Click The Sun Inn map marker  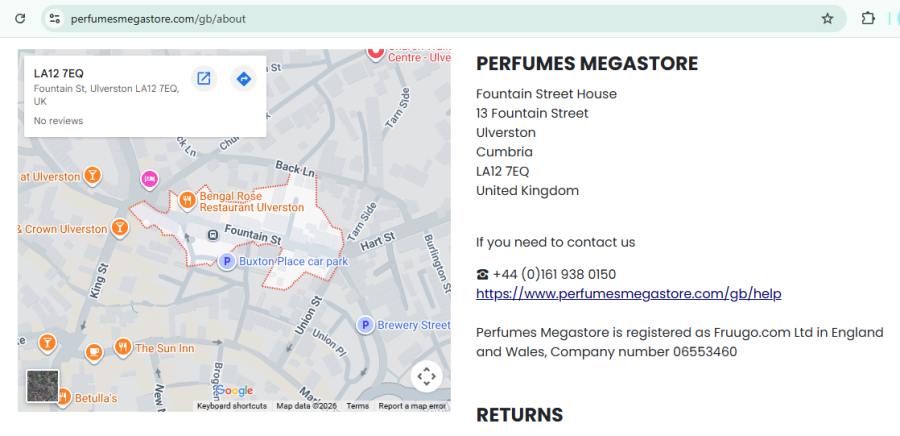pos(122,347)
